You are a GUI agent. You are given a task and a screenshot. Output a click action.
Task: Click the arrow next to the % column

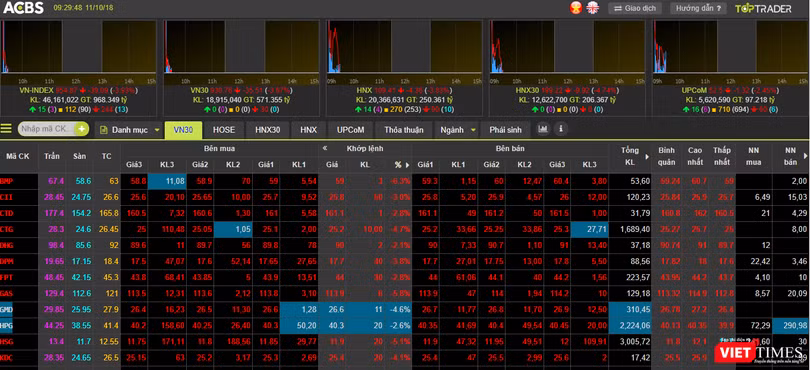coord(408,165)
